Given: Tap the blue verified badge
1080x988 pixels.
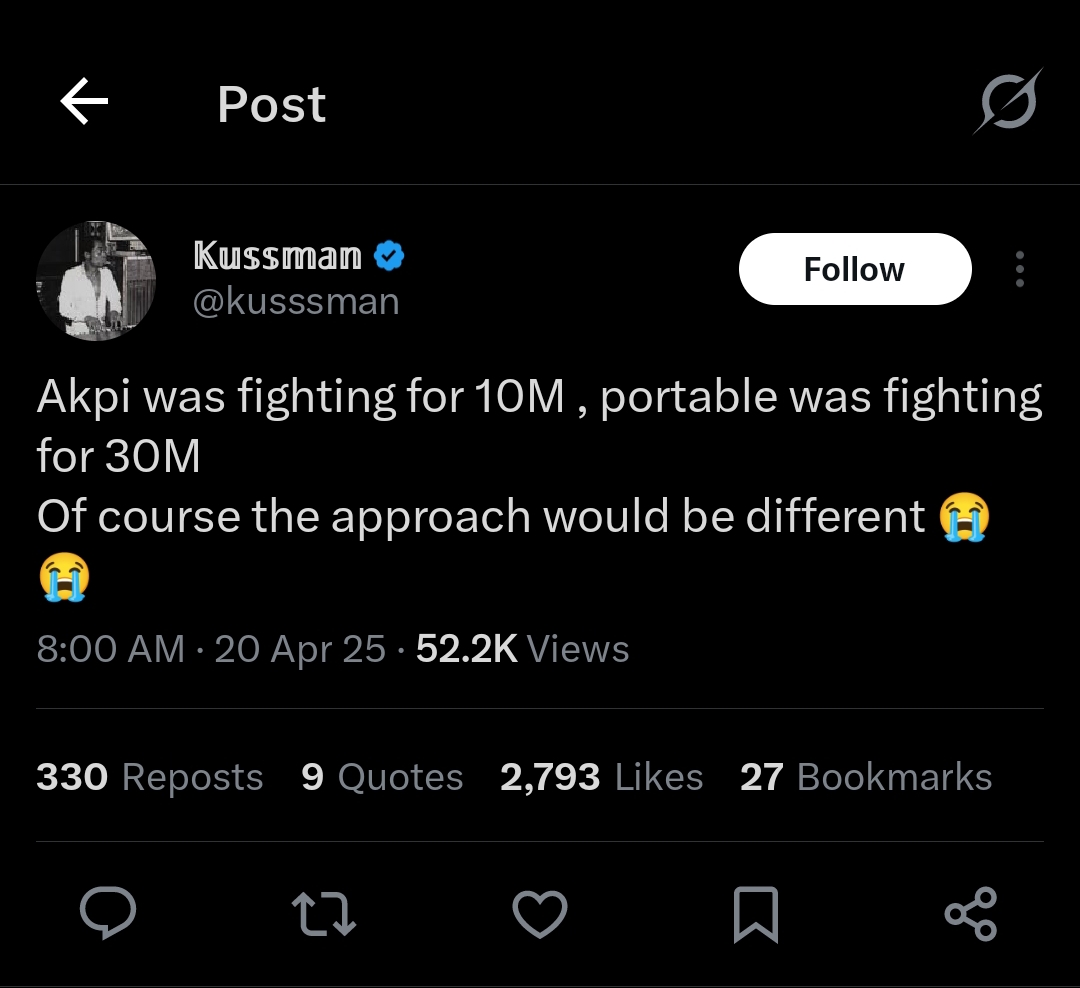Looking at the screenshot, I should coord(389,257).
